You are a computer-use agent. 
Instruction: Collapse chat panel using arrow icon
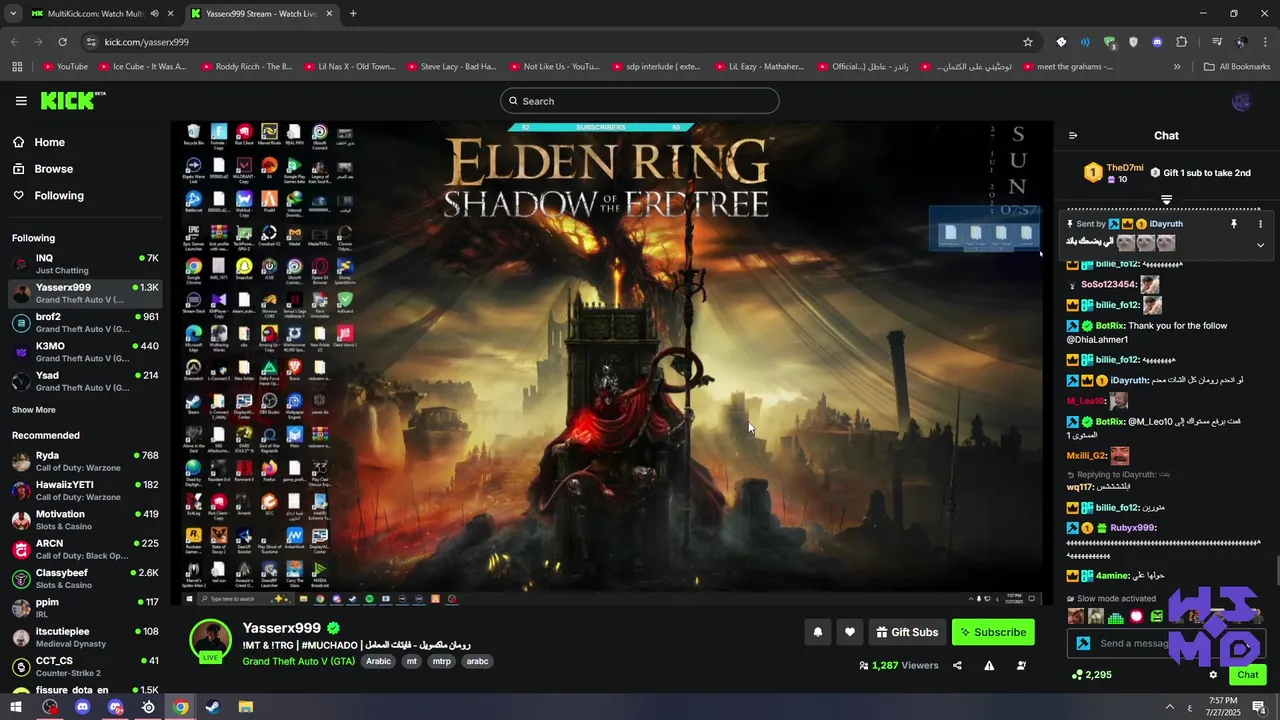click(x=1073, y=136)
